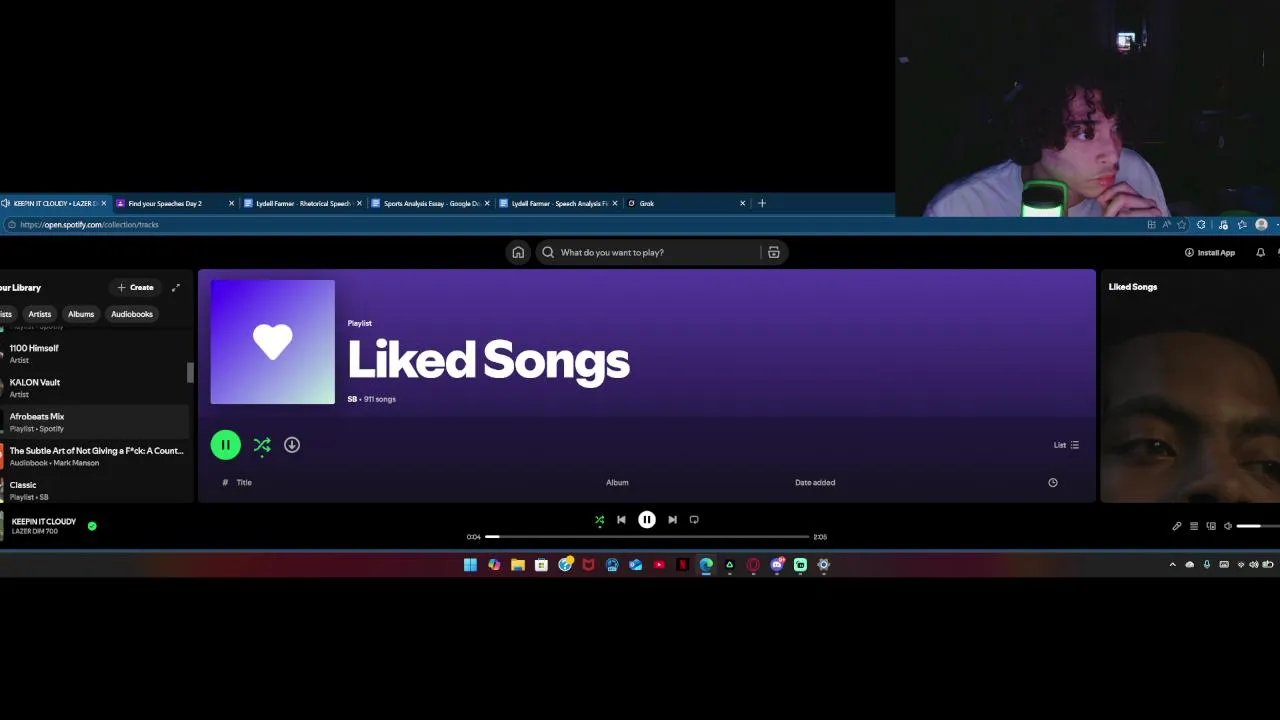Open the YouTube icon in the taskbar
Screen dimensions: 1280x720
659,565
